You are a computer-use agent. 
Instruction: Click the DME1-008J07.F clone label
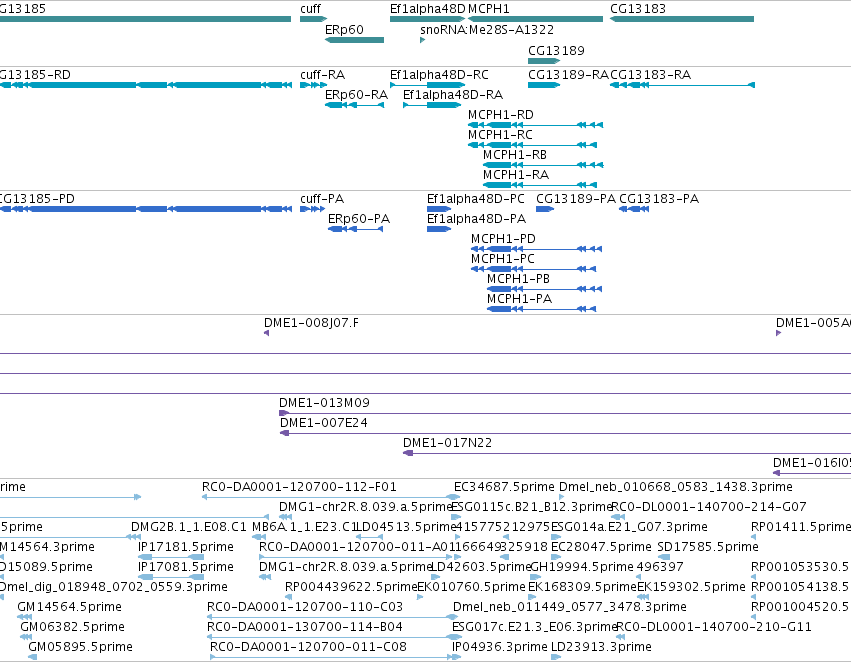[x=311, y=323]
